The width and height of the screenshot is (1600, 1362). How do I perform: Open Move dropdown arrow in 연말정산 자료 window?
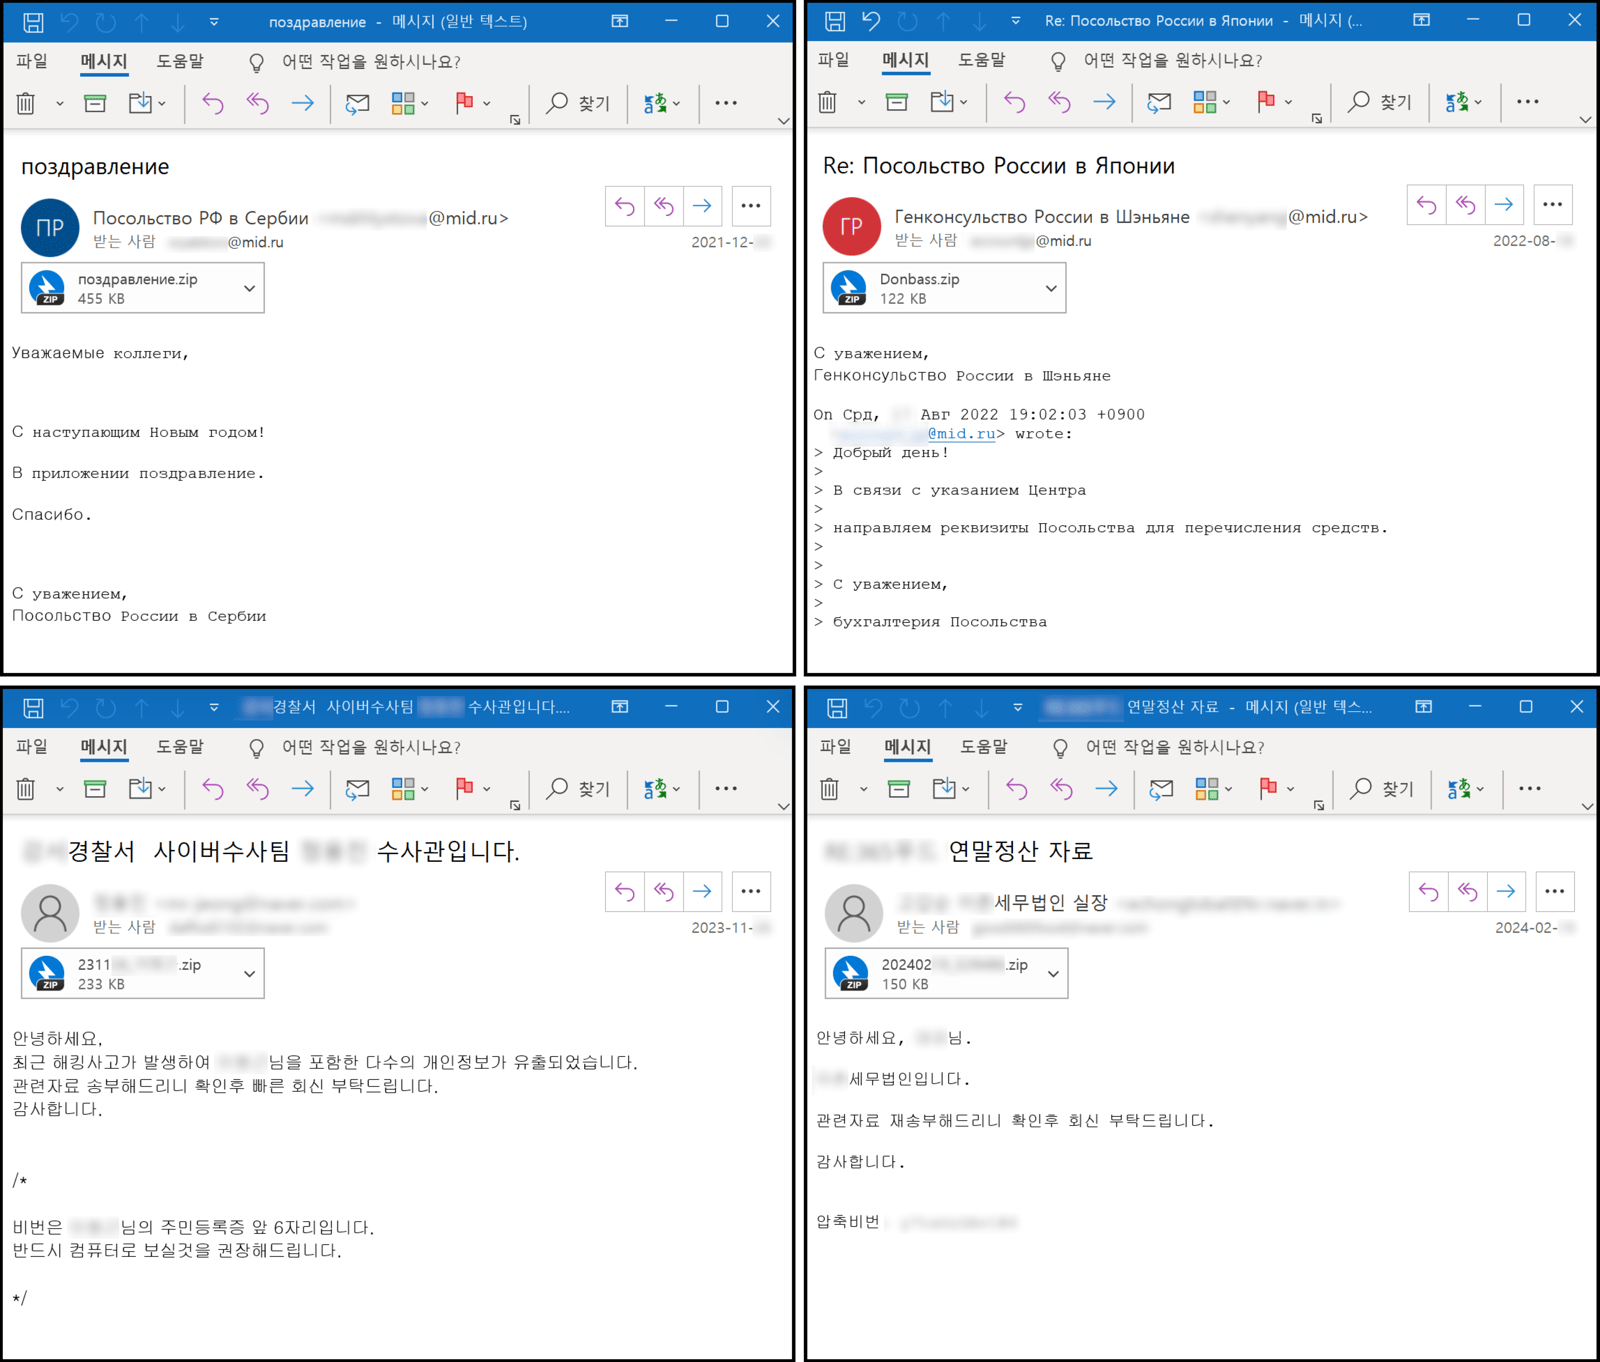(965, 789)
